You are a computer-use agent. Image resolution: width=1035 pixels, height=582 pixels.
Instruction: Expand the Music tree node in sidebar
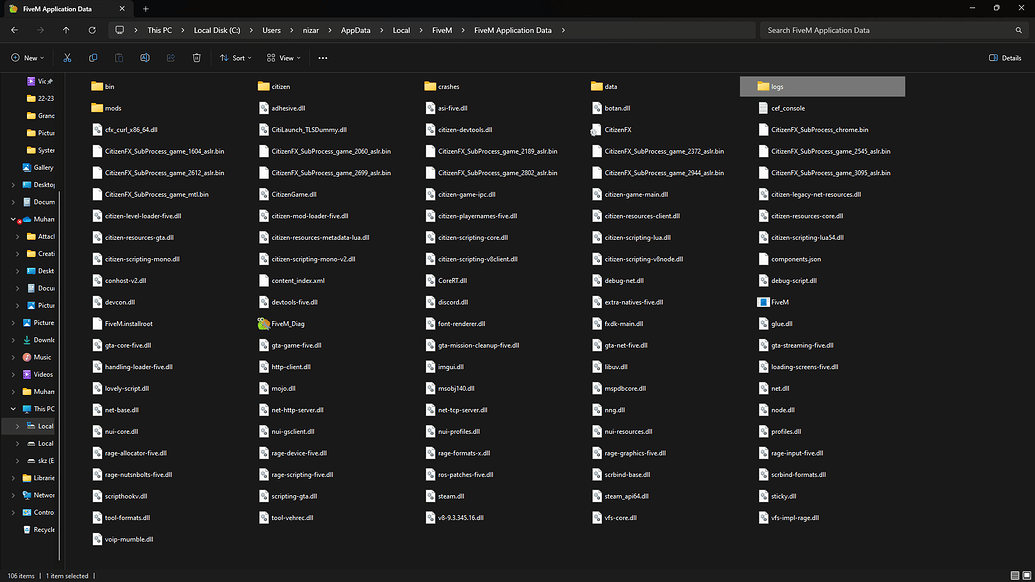pyautogui.click(x=13, y=357)
